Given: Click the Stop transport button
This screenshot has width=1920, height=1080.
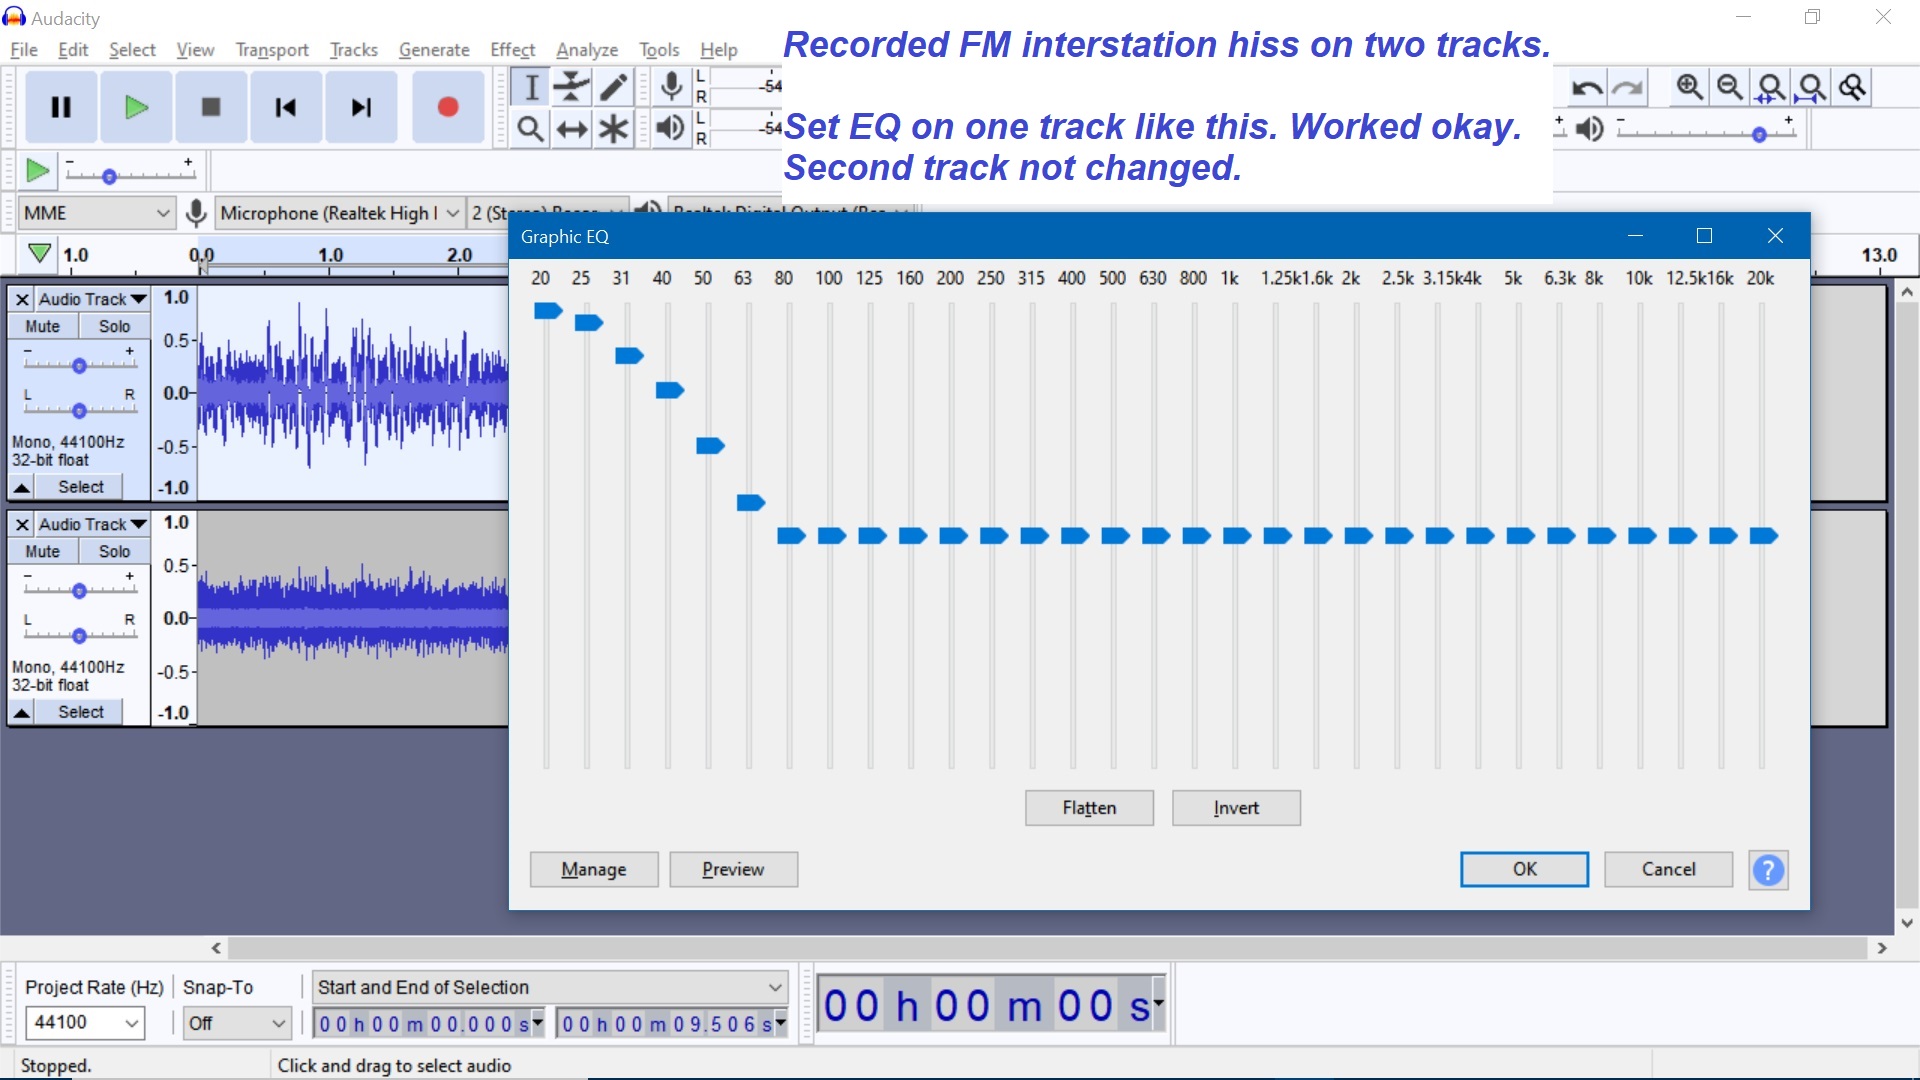Looking at the screenshot, I should pyautogui.click(x=211, y=107).
